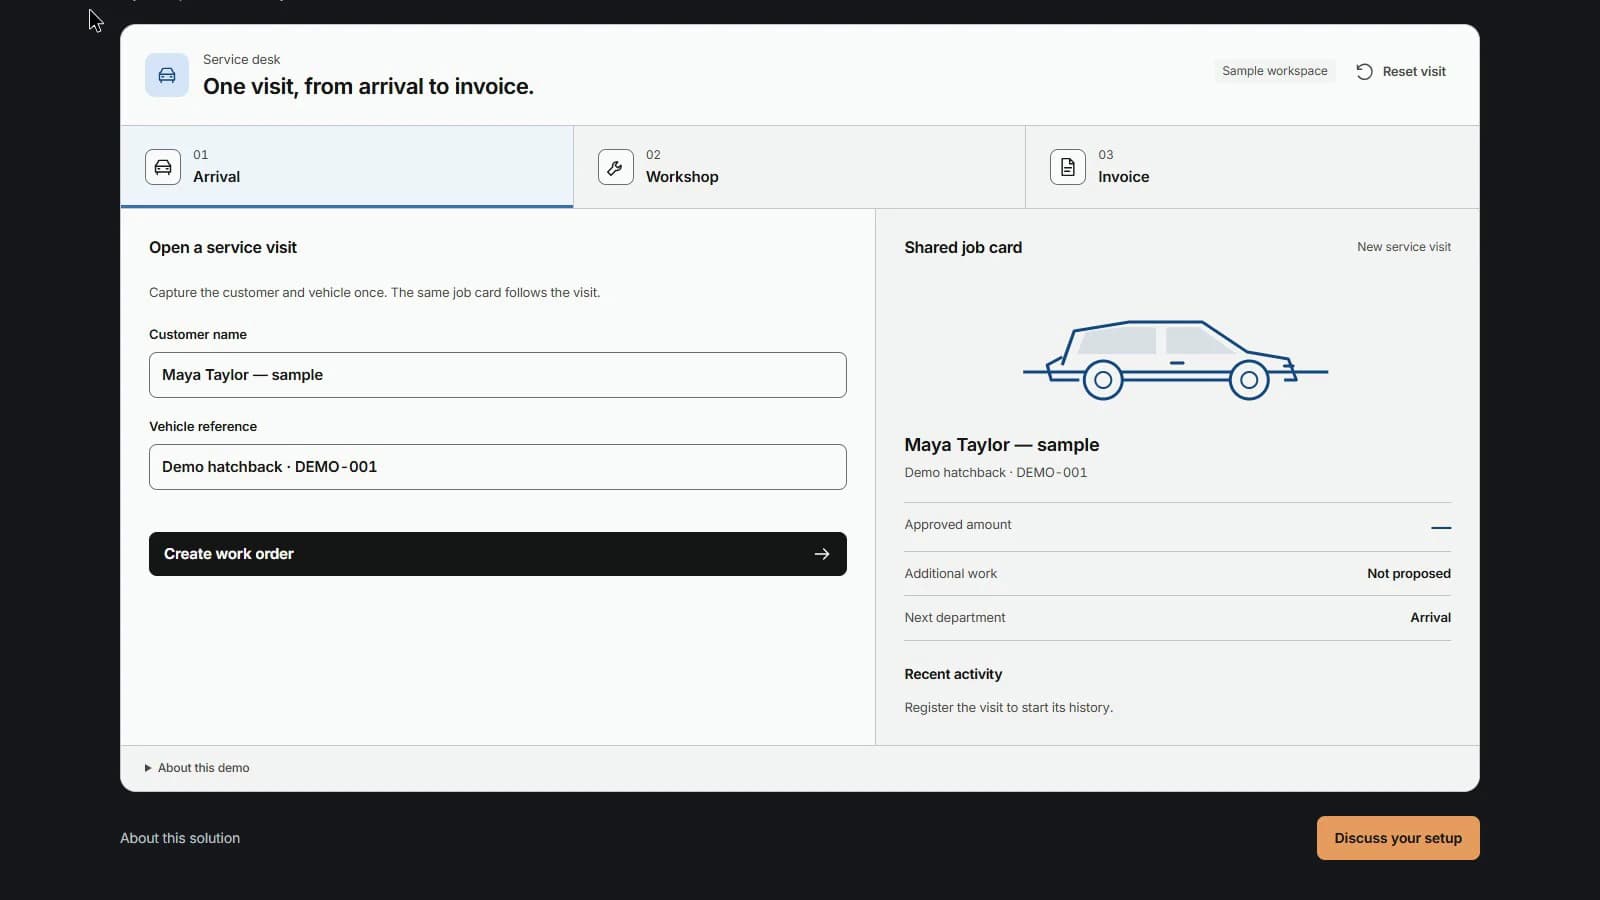Open the About this solution link
Image resolution: width=1600 pixels, height=900 pixels.
[180, 838]
